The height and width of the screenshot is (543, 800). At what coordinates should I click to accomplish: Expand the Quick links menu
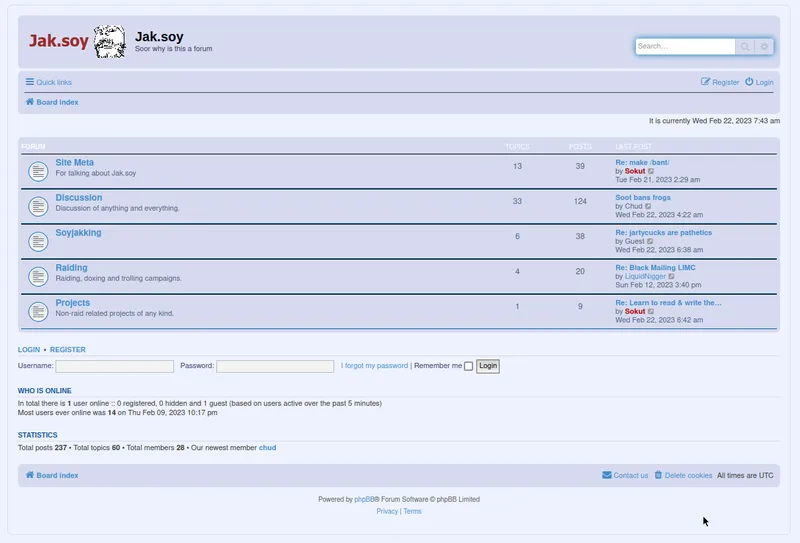coord(49,82)
